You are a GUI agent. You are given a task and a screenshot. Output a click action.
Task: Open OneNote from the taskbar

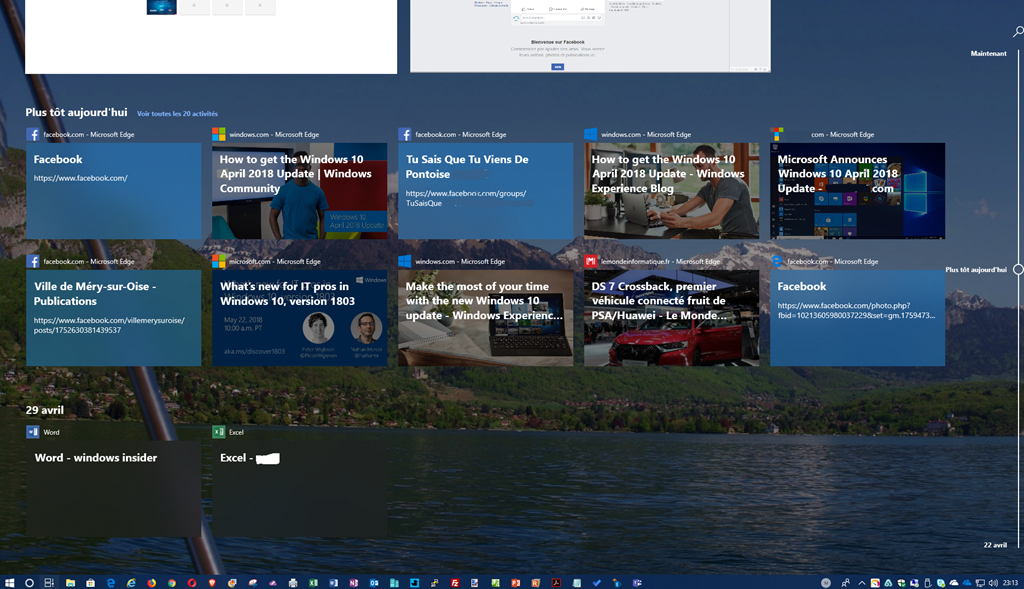pos(353,582)
